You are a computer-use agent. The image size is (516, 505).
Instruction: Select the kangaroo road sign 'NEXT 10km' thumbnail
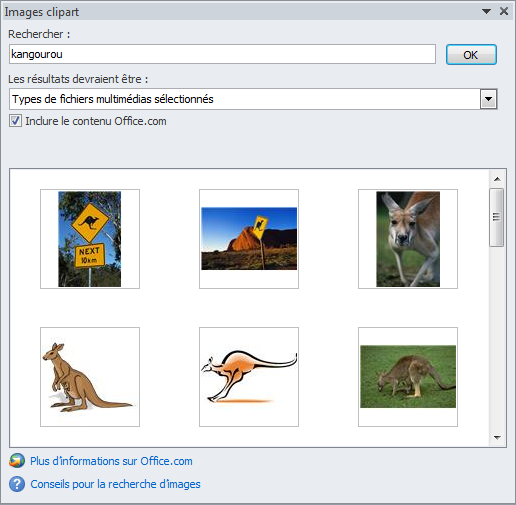(x=90, y=239)
